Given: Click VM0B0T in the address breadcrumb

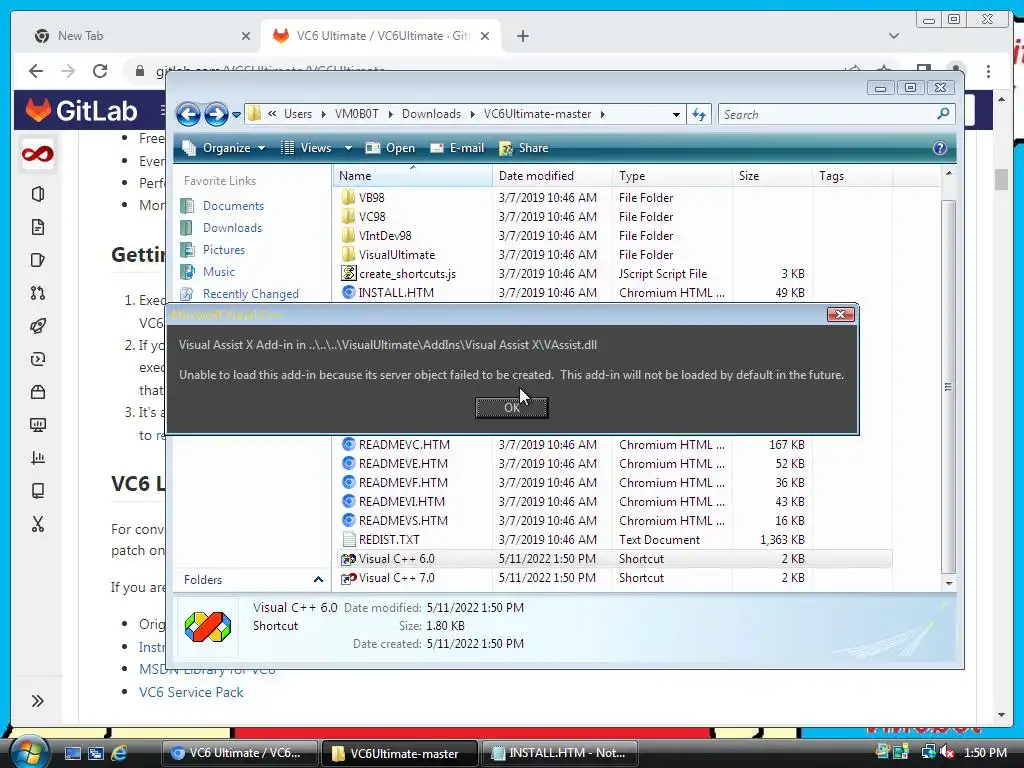Looking at the screenshot, I should coord(357,114).
